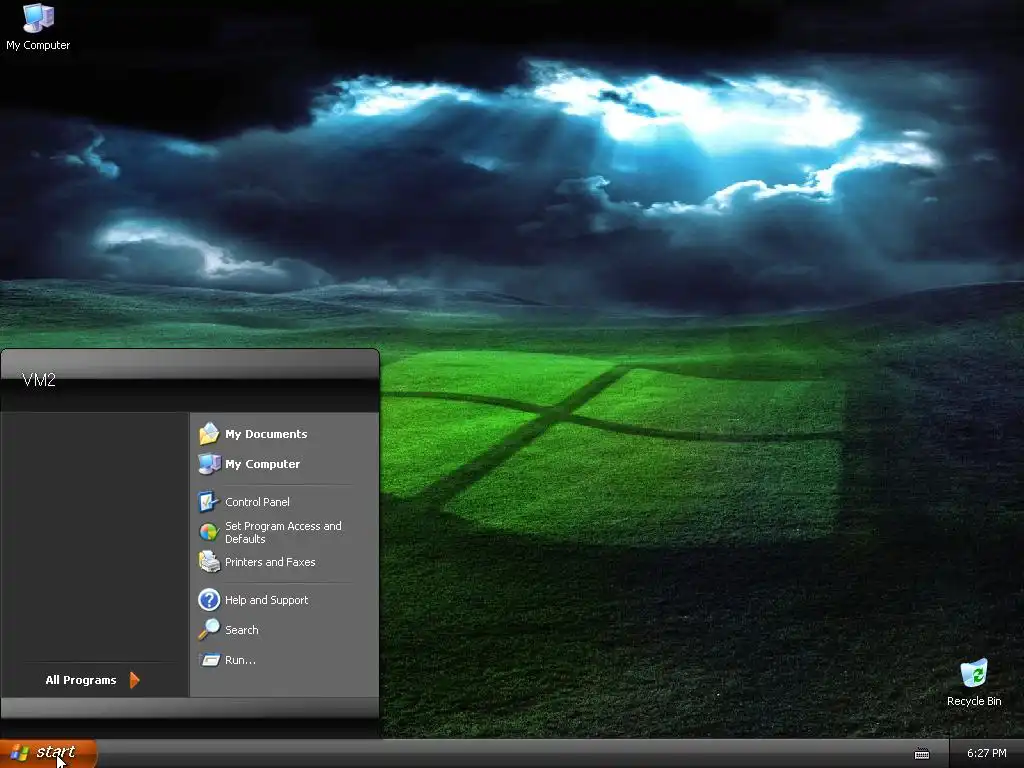Screen dimensions: 1024x768
Task: Open Control Panel text entry
Action: click(x=257, y=502)
